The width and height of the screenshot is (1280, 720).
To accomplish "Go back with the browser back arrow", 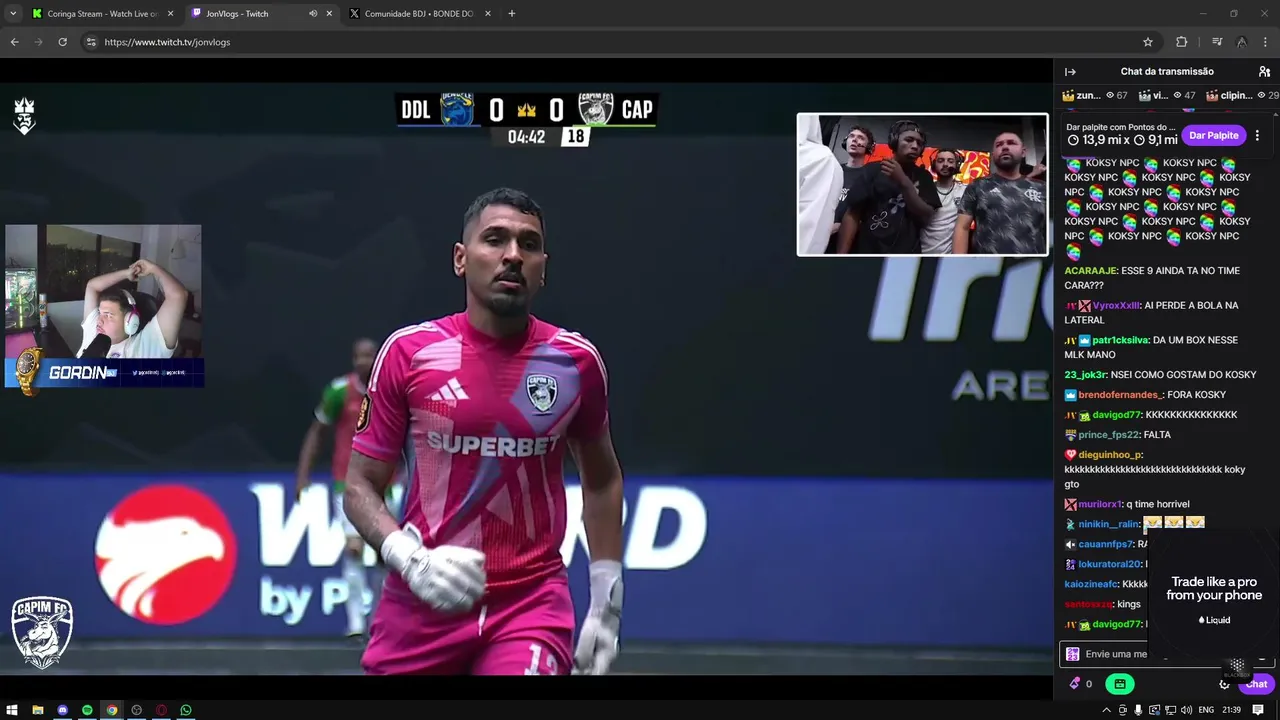I will pyautogui.click(x=15, y=42).
